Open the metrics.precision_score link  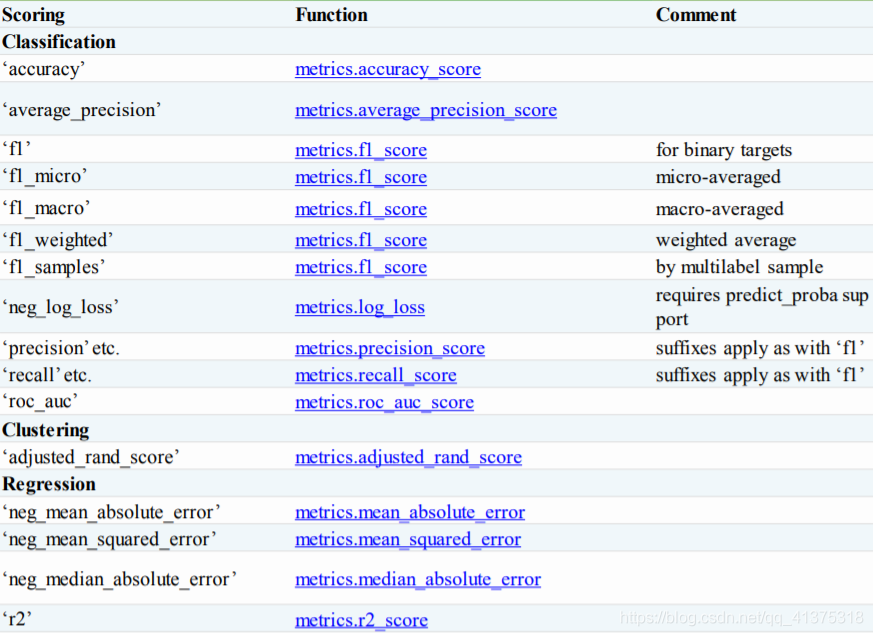pos(390,348)
